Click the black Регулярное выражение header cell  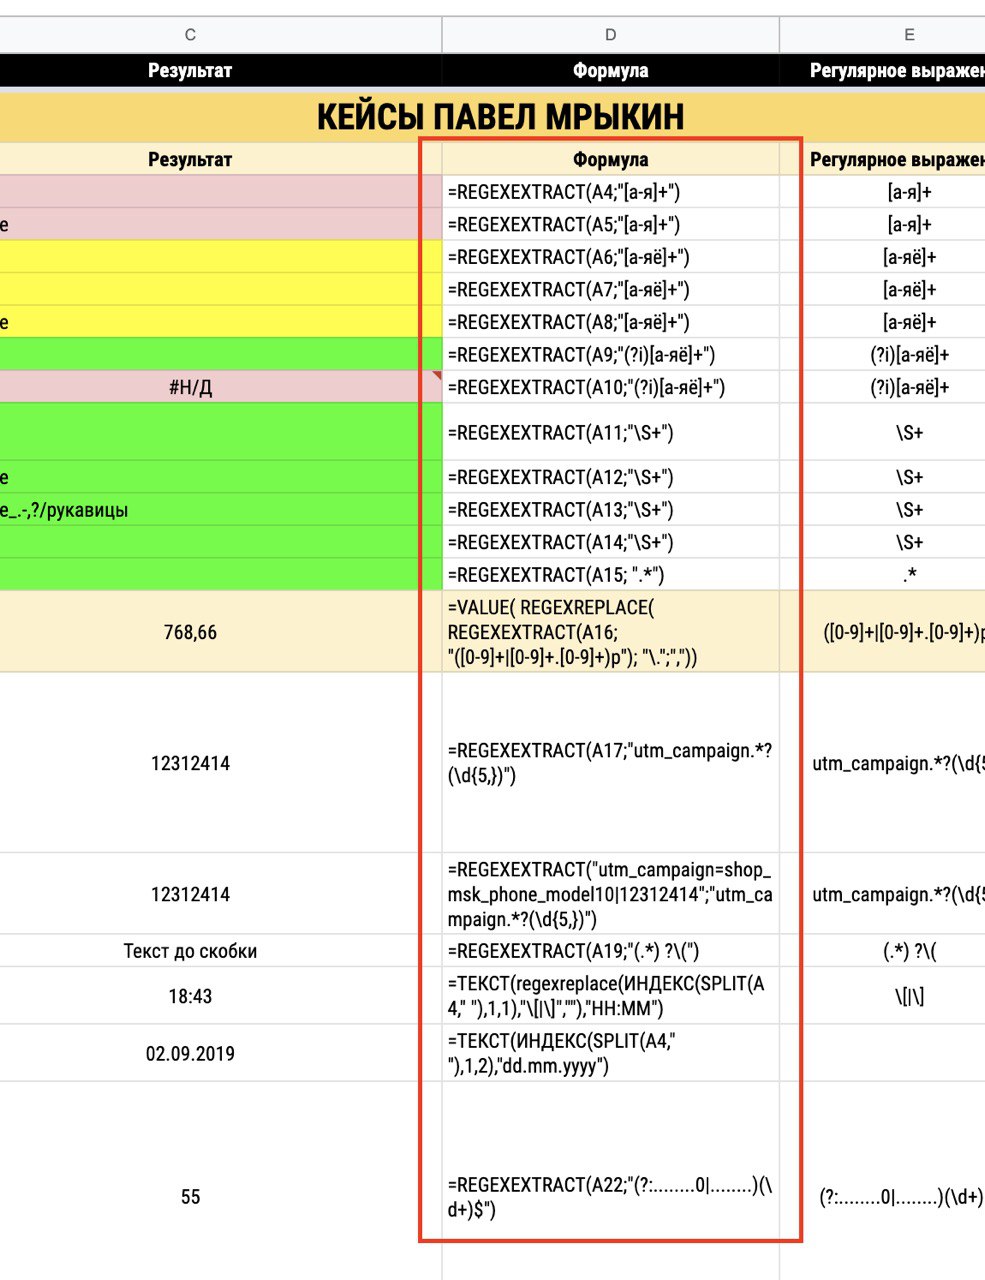pos(882,70)
